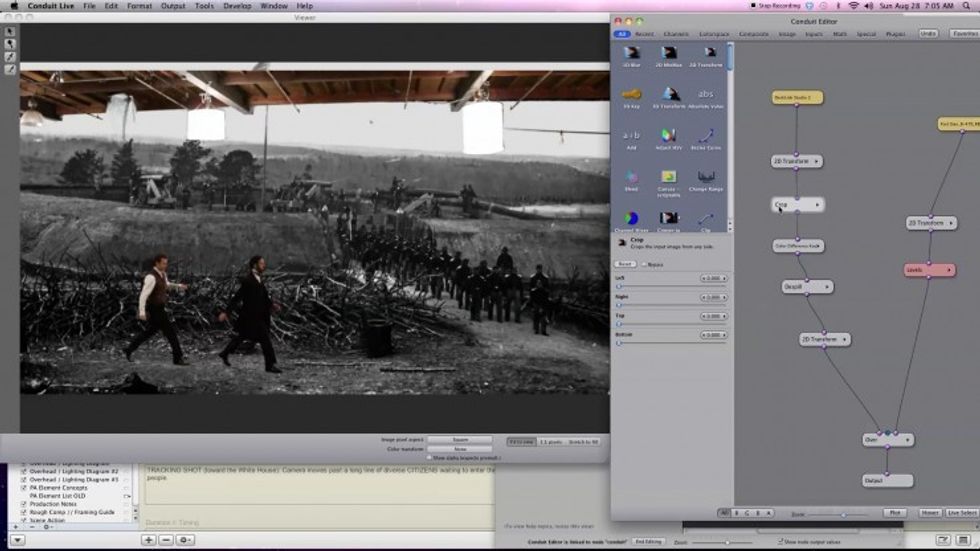Click the End Editing button
The height and width of the screenshot is (551, 980).
648,542
